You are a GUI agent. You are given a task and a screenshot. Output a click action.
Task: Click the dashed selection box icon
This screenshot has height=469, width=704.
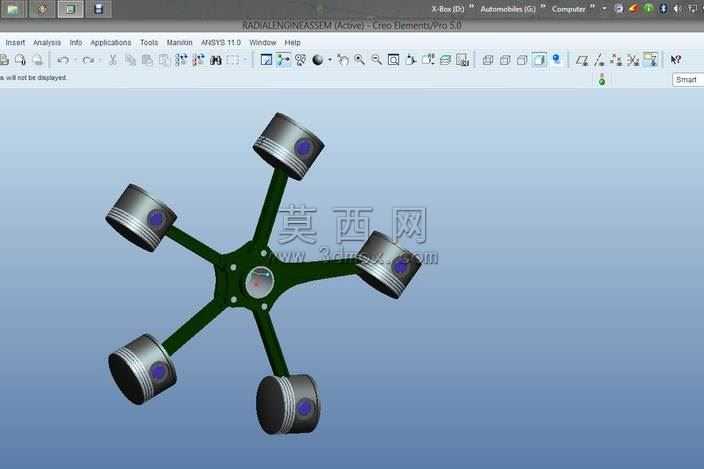tap(233, 60)
